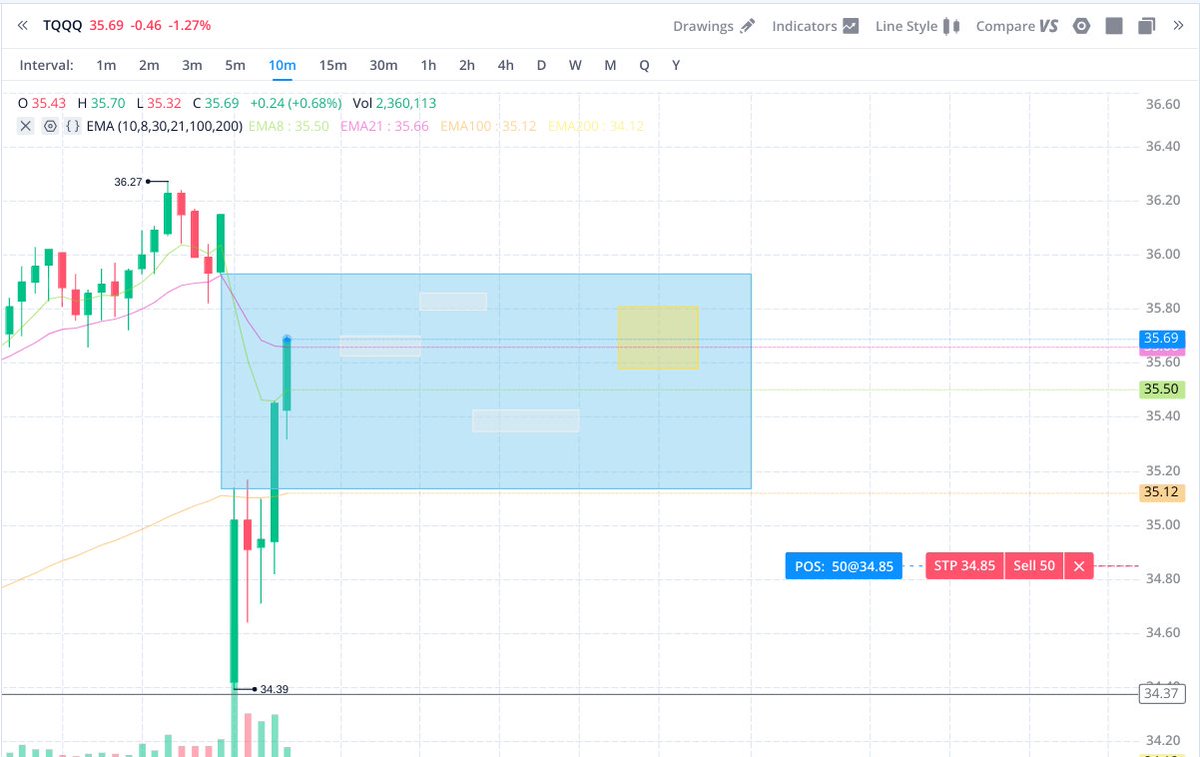
Task: Select the 2h interval
Action: click(467, 65)
